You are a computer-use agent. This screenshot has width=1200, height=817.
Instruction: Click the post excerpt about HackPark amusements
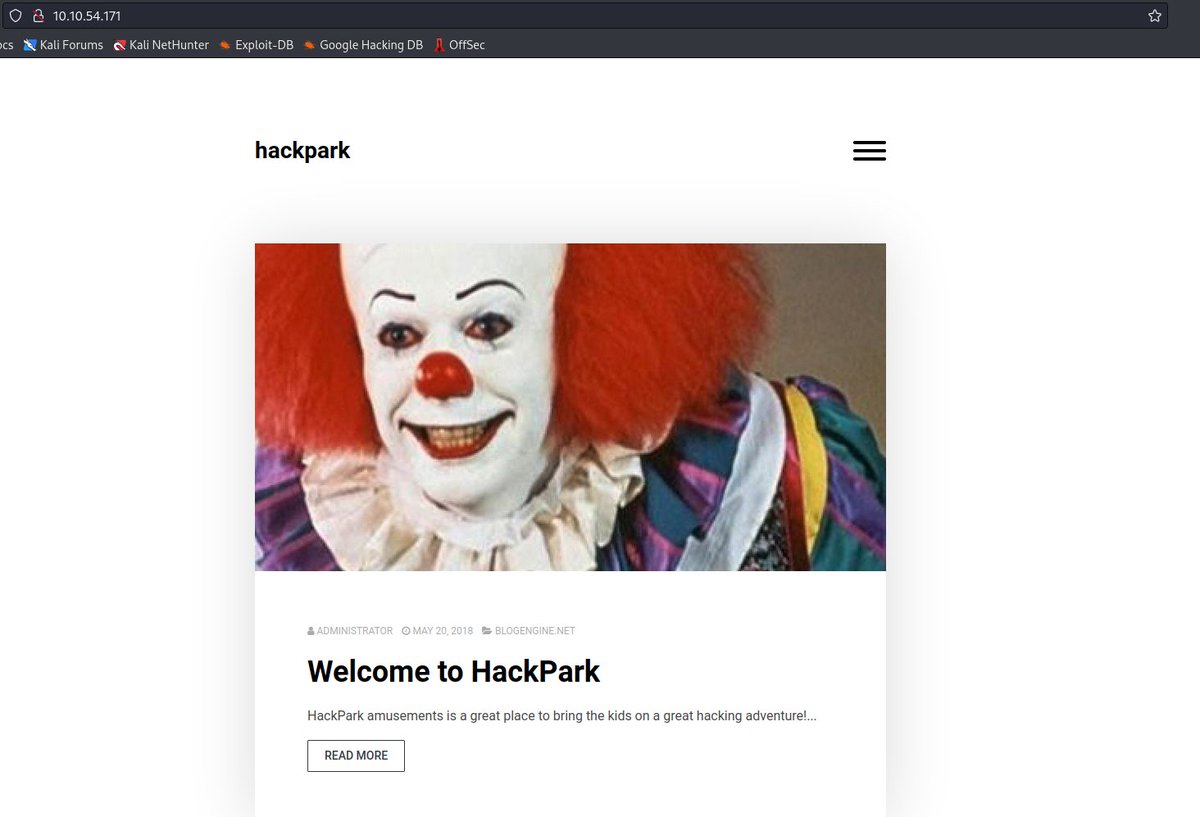[562, 717]
